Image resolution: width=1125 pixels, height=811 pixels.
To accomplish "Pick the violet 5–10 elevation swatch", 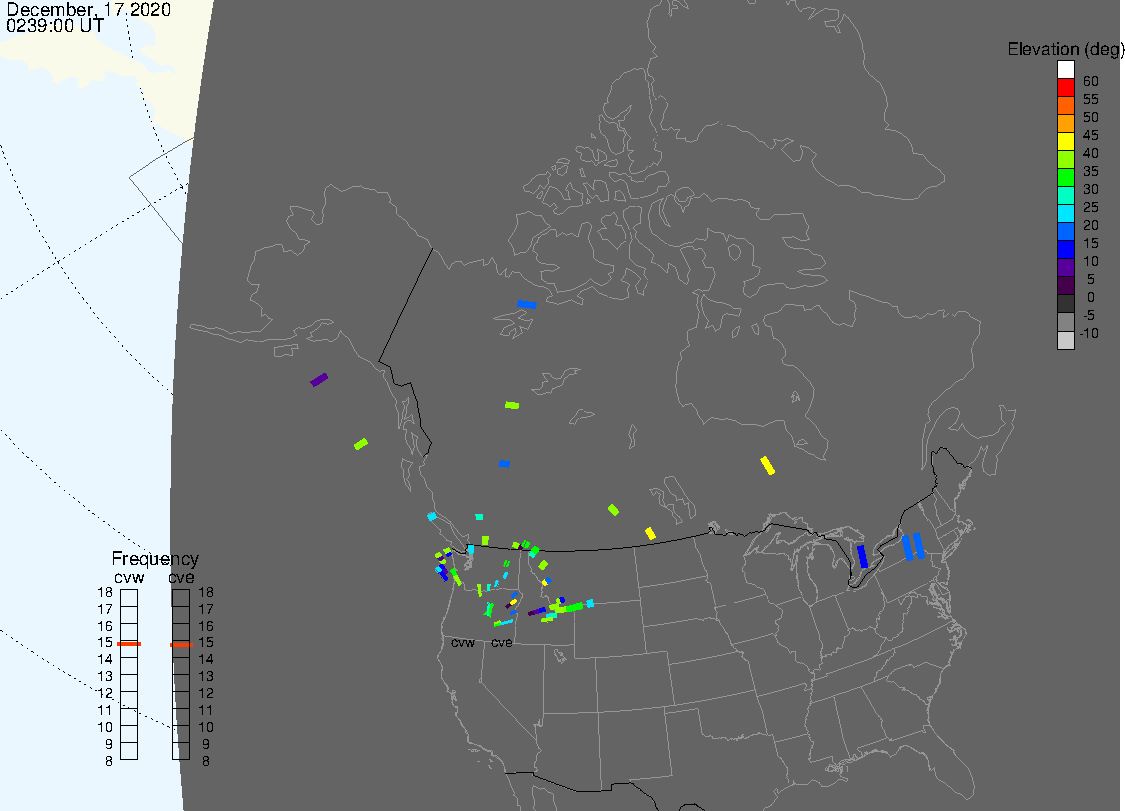I will point(1065,267).
